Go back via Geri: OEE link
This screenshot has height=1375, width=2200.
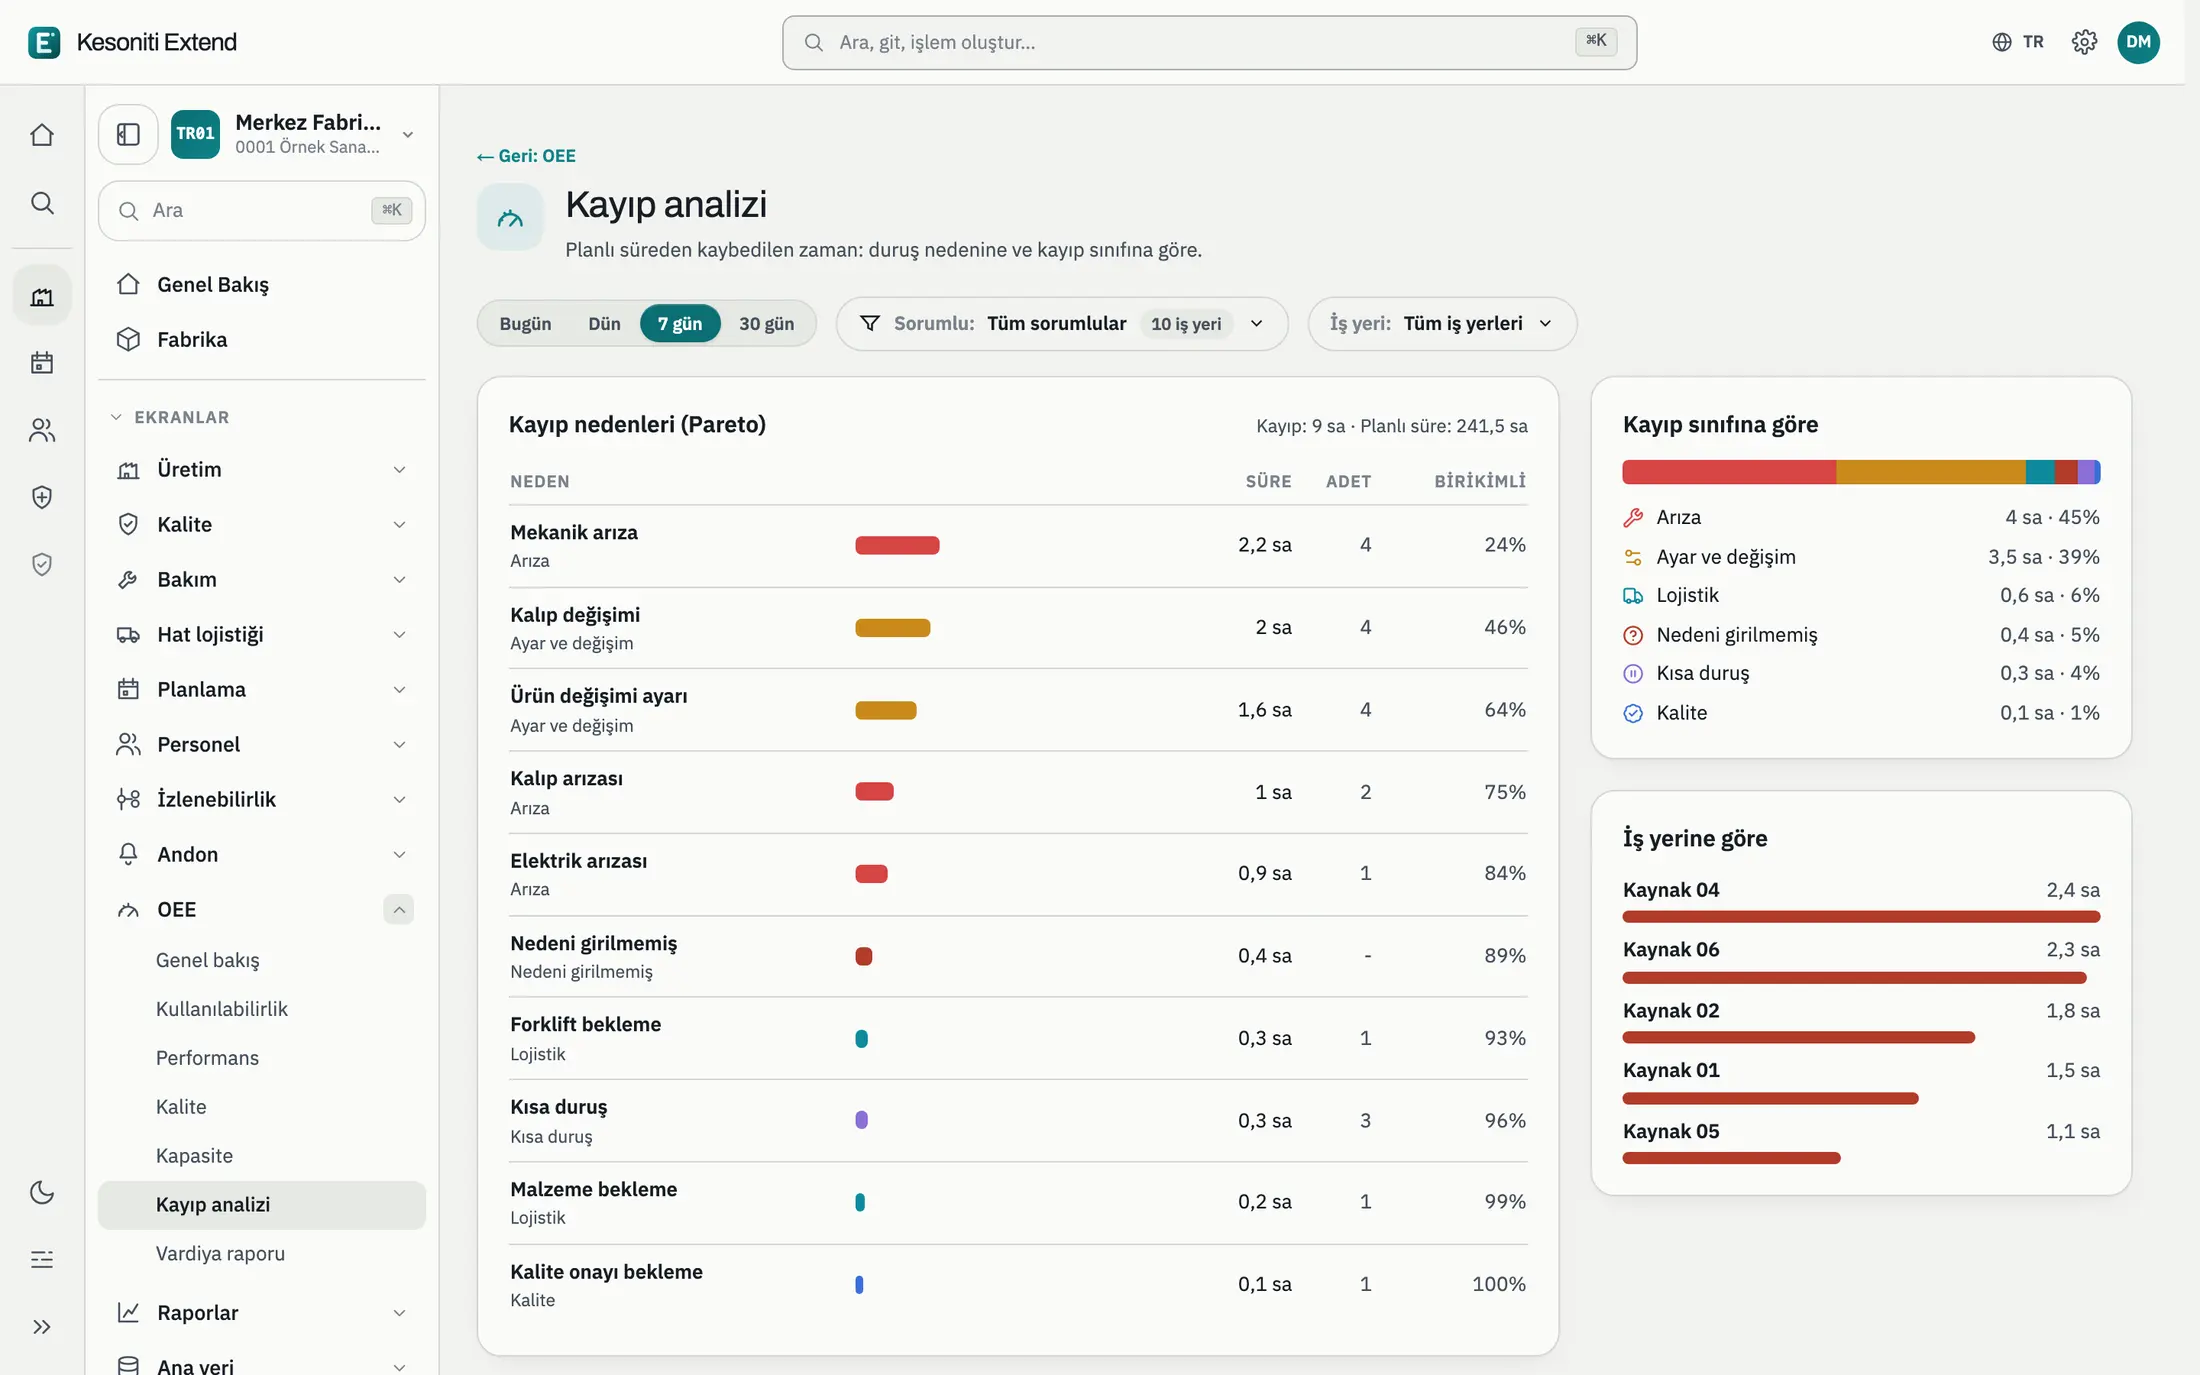click(526, 156)
